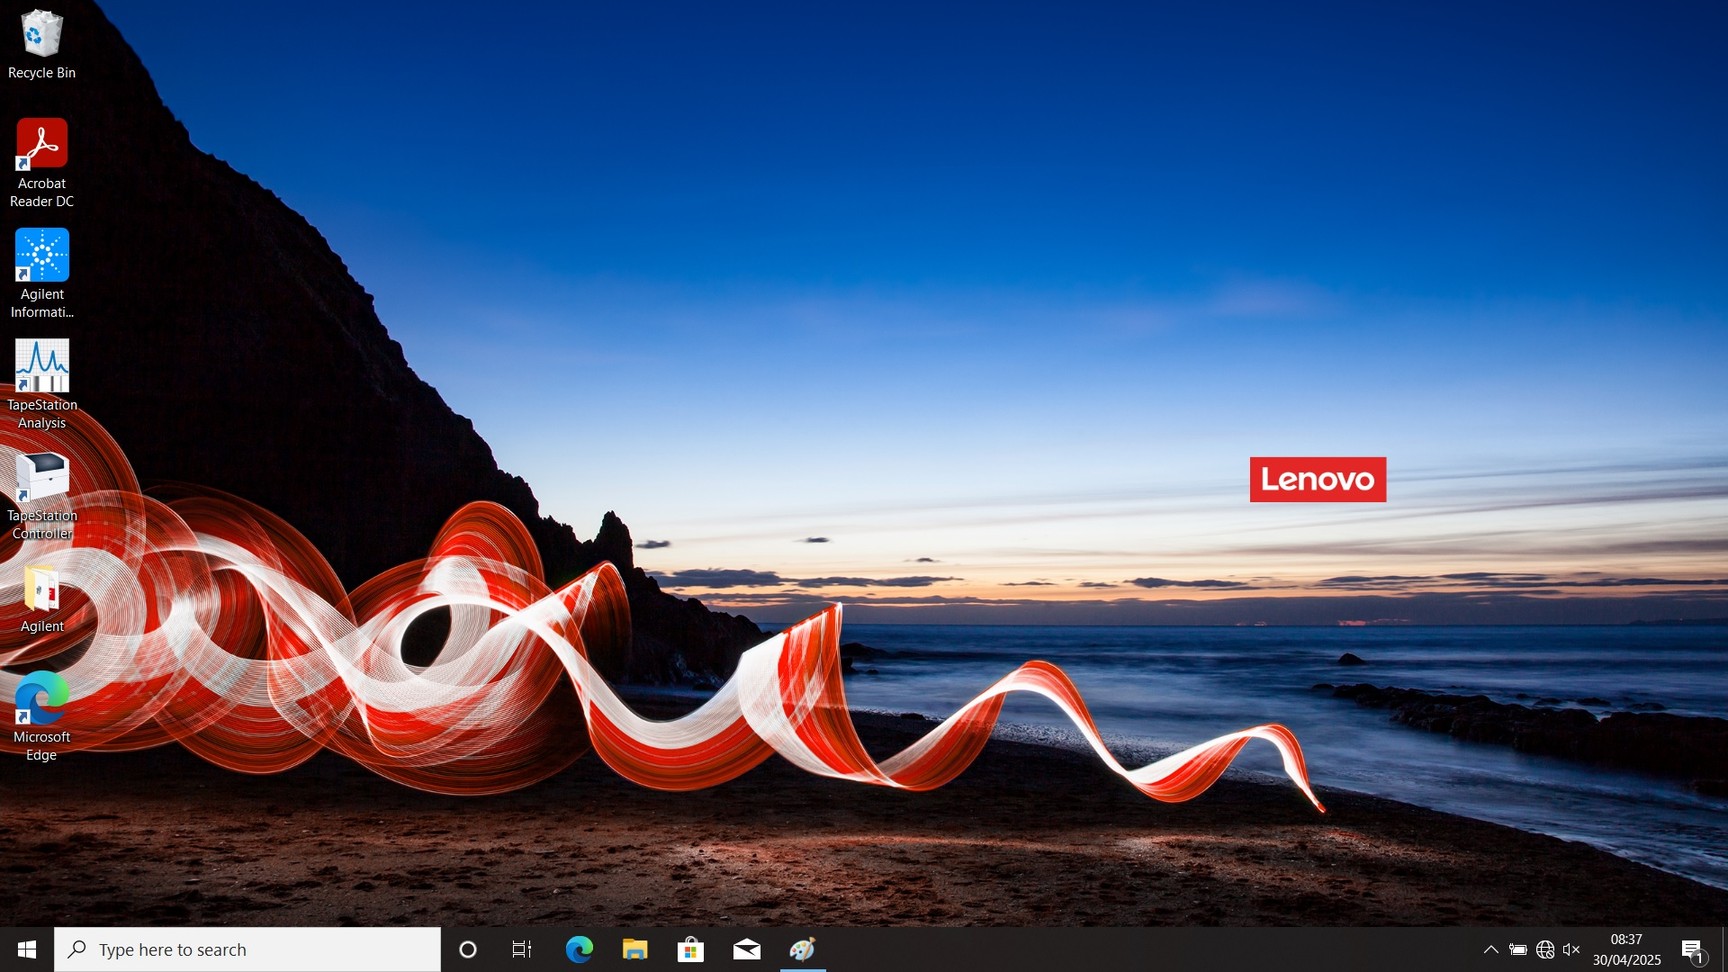
Task: Click the Cortana circle button
Action: tap(467, 949)
